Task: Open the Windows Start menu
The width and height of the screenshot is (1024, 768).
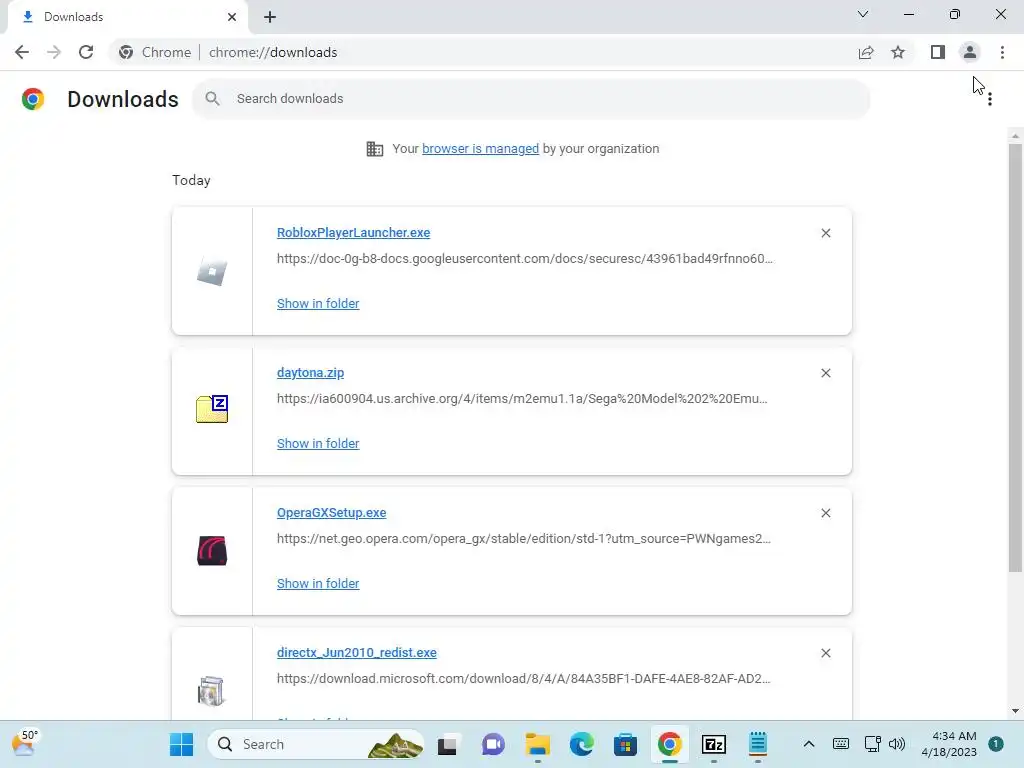Action: pos(181,744)
